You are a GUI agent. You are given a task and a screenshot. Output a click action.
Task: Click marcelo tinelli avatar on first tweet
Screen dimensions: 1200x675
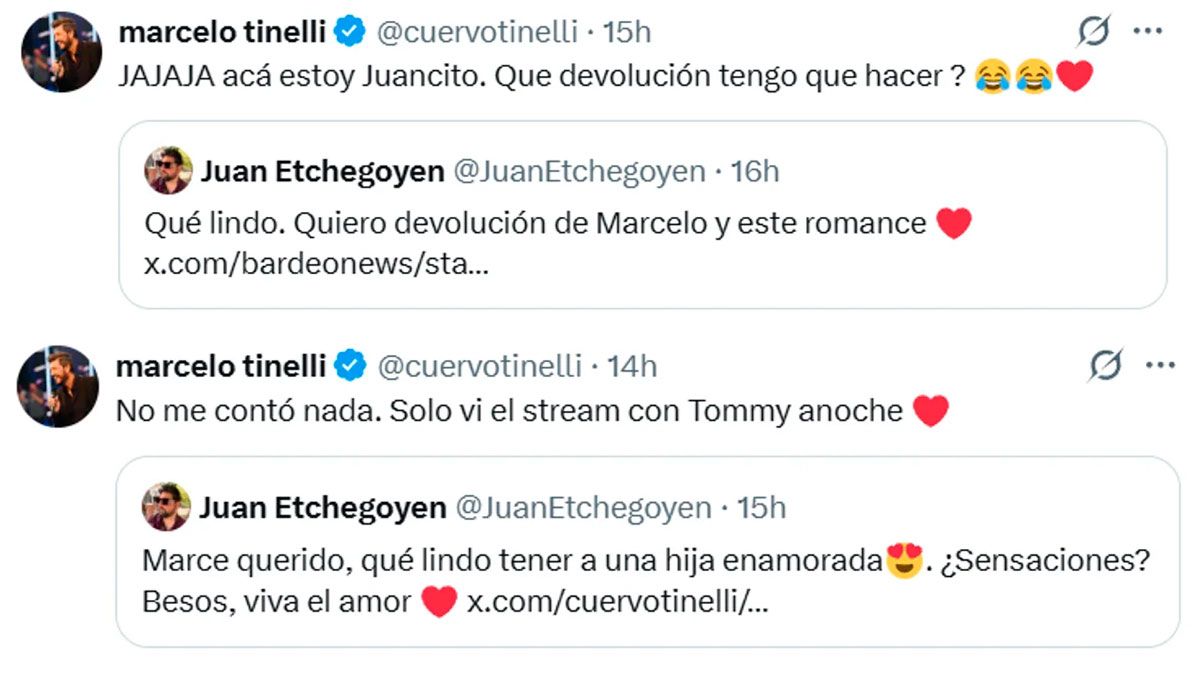[60, 52]
